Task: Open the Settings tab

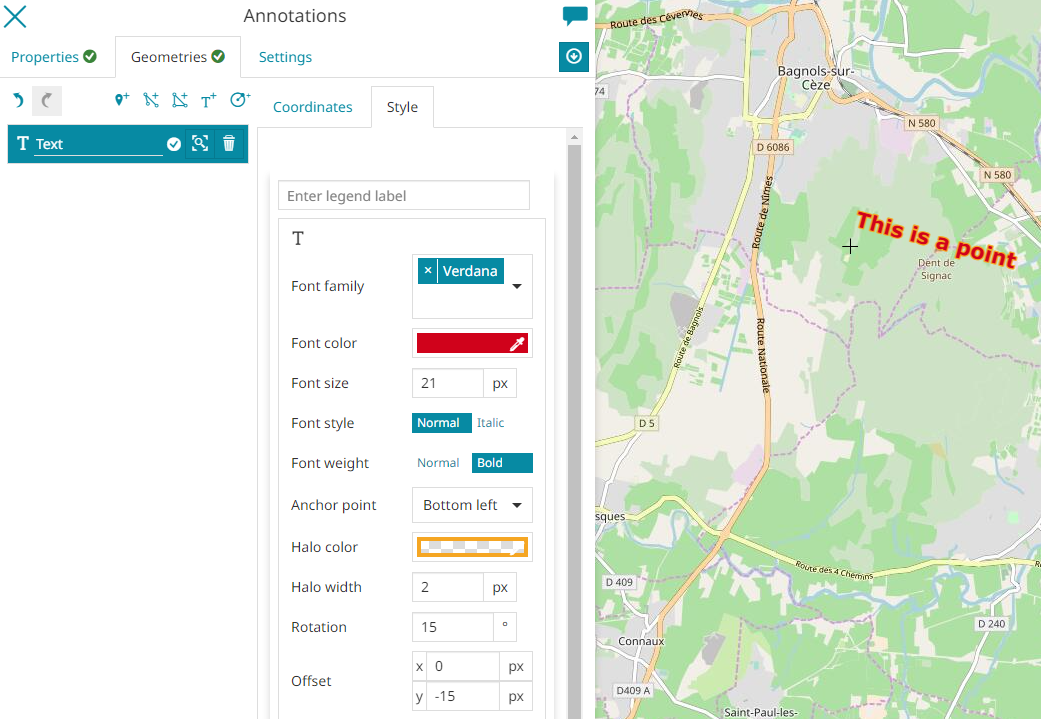Action: 285,57
